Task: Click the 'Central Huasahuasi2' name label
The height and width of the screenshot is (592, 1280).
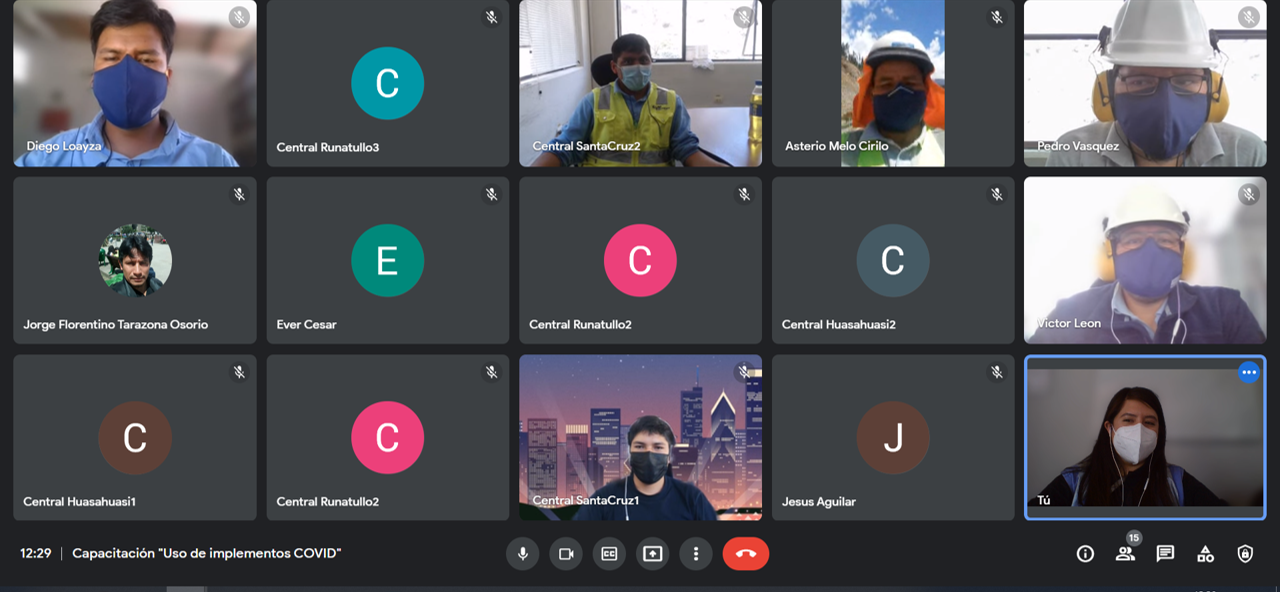Action: point(838,324)
